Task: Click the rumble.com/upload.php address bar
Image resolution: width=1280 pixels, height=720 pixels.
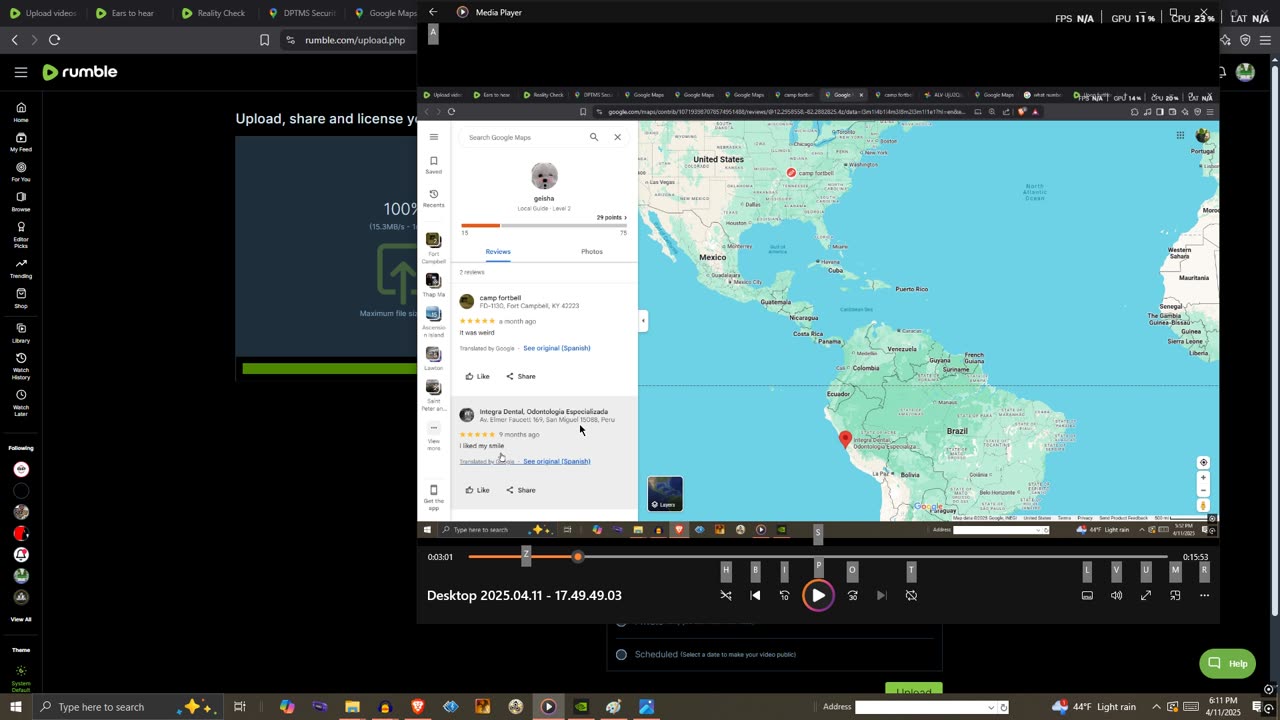Action: (354, 40)
